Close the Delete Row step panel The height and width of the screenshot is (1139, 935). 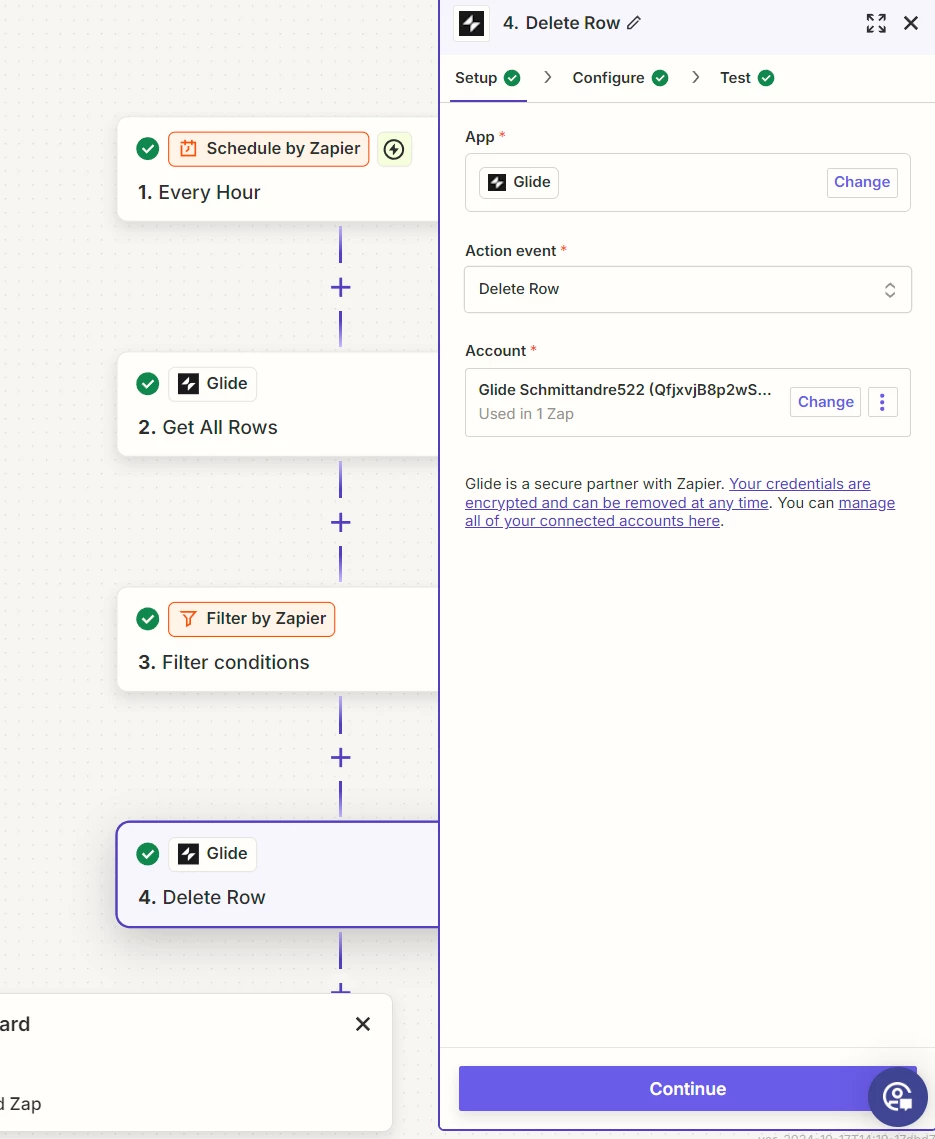tap(911, 23)
